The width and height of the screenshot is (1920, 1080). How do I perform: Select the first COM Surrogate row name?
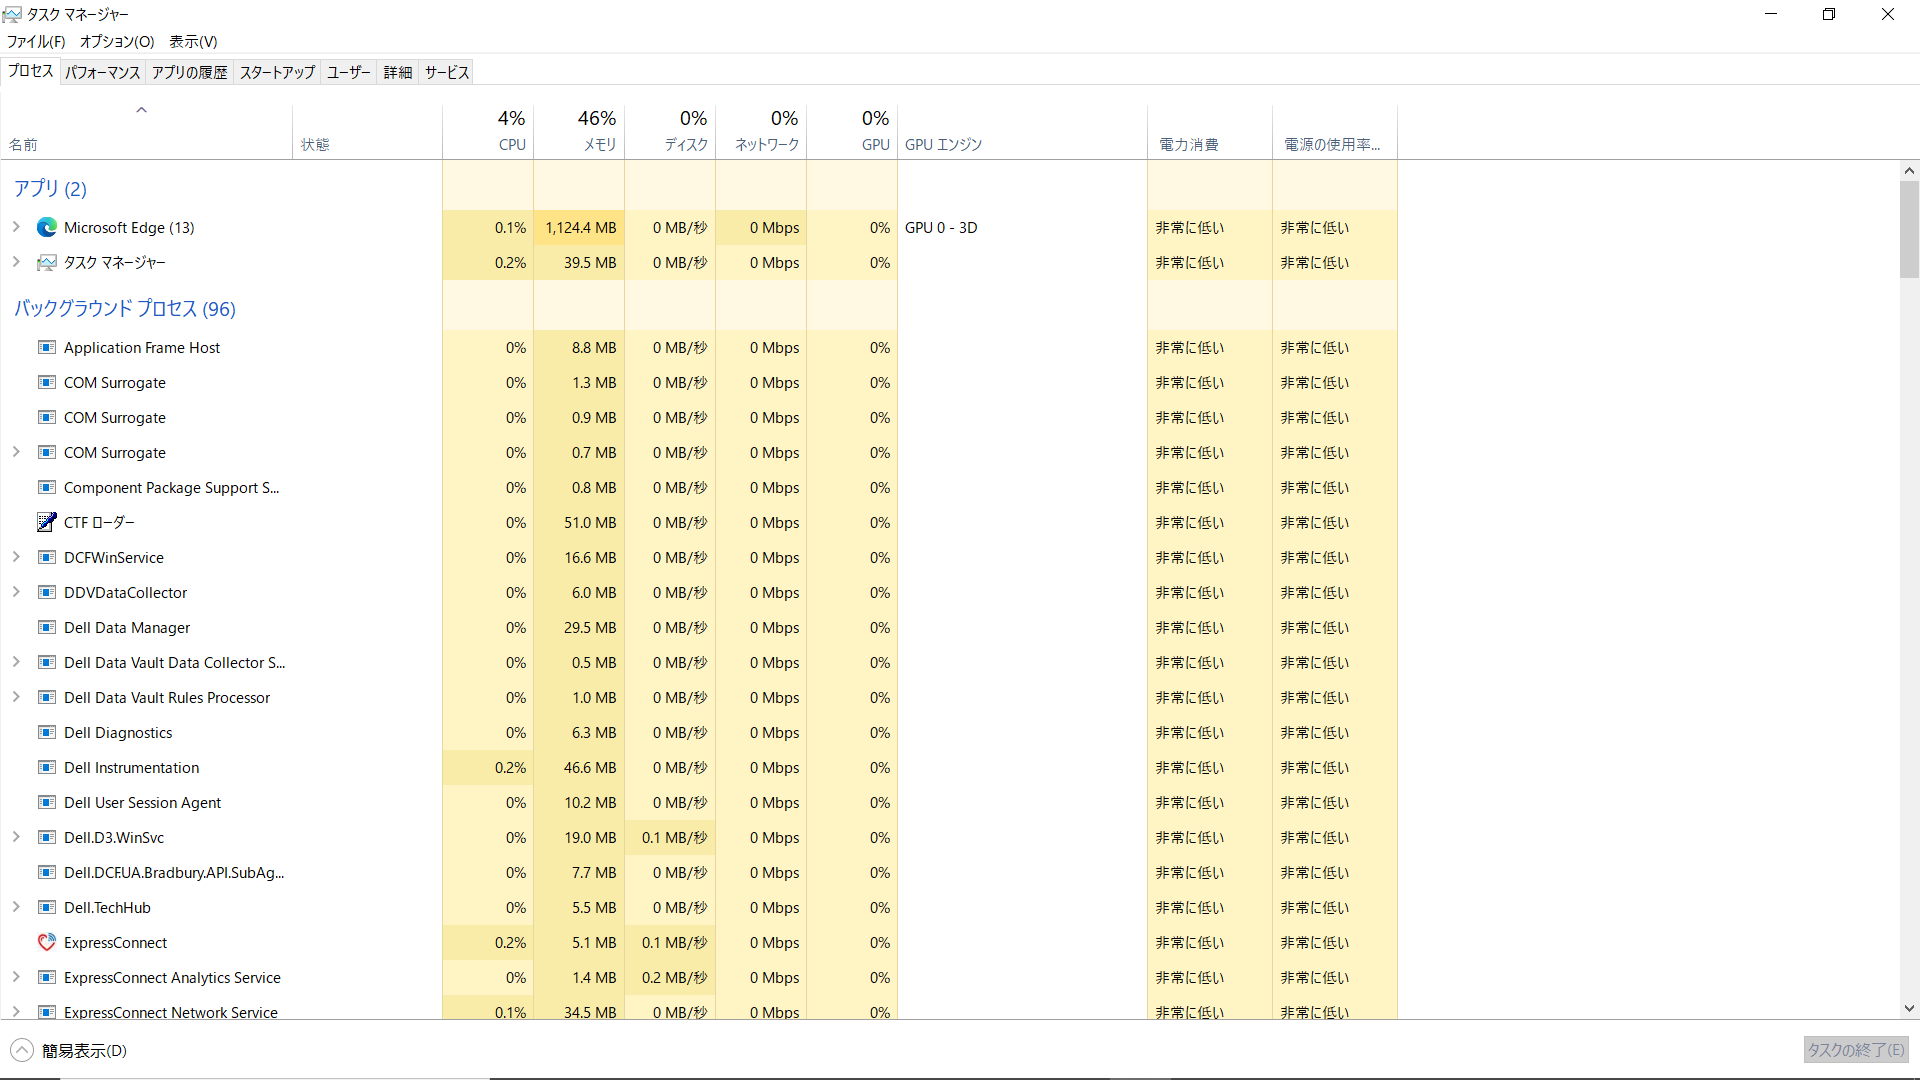coord(115,383)
